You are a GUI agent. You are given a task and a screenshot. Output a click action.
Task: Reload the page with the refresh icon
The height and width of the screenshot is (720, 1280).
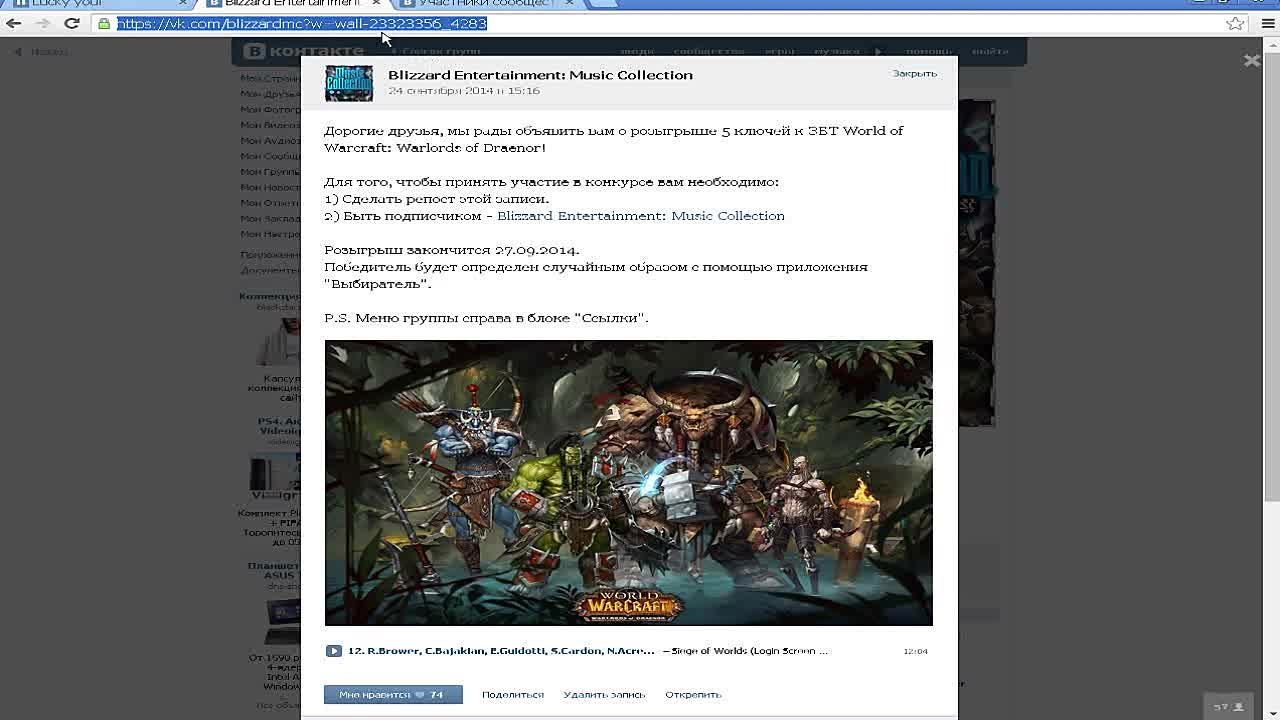[x=71, y=23]
